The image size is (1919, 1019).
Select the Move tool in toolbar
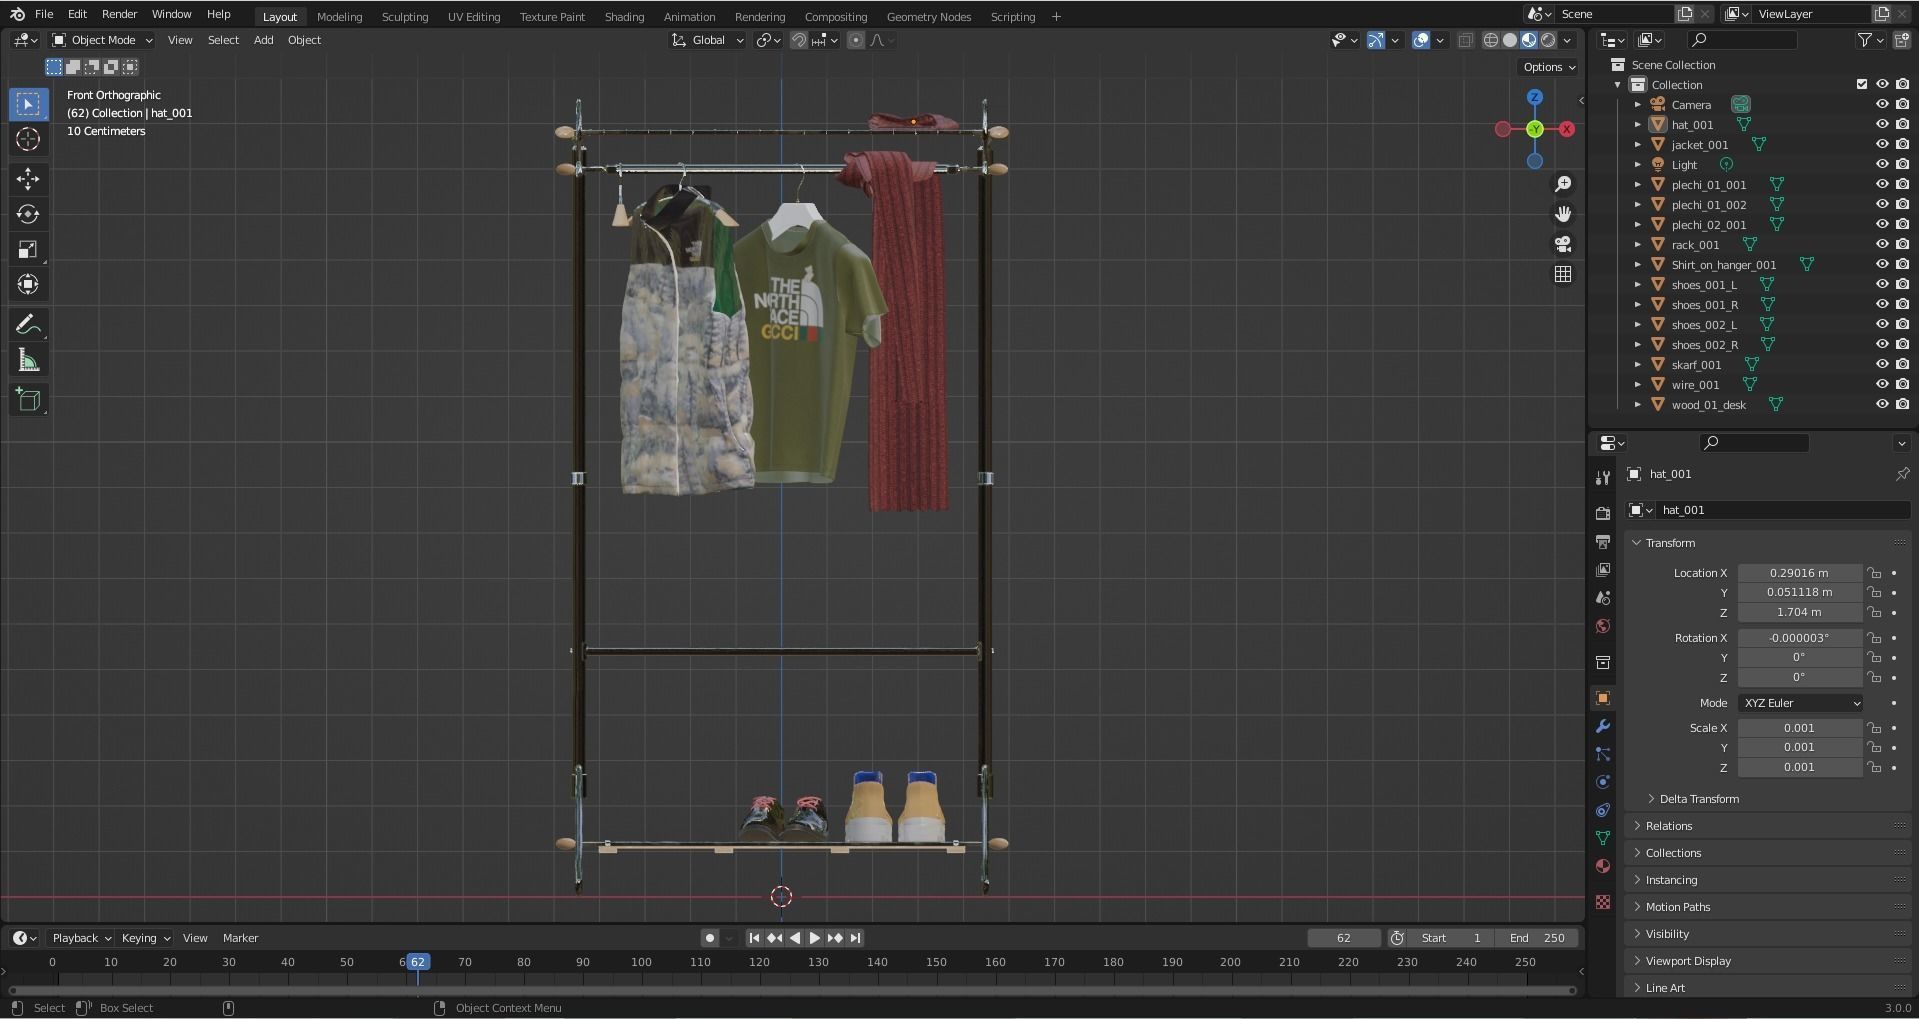click(28, 179)
